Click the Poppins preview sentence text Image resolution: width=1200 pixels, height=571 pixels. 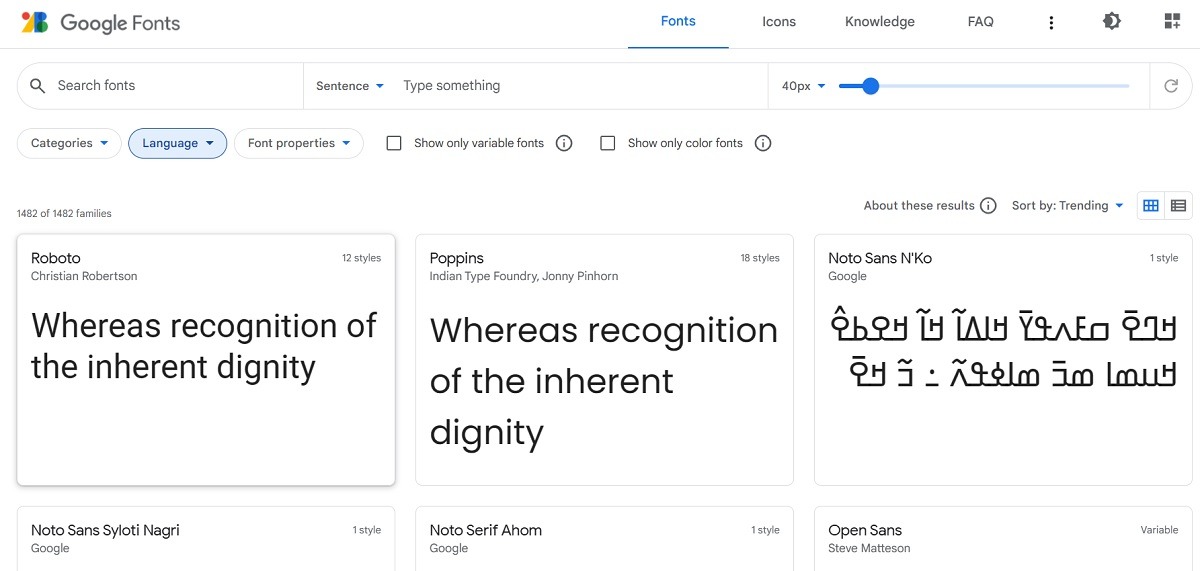tap(603, 381)
